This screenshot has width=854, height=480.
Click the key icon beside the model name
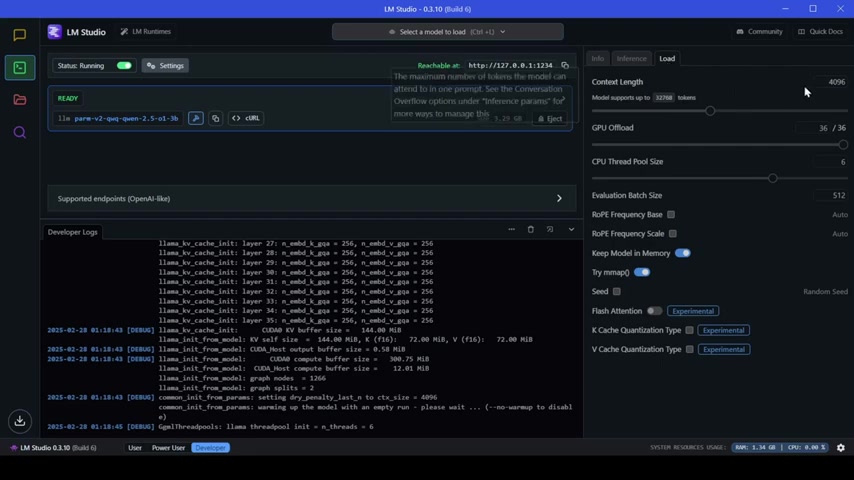coord(196,118)
